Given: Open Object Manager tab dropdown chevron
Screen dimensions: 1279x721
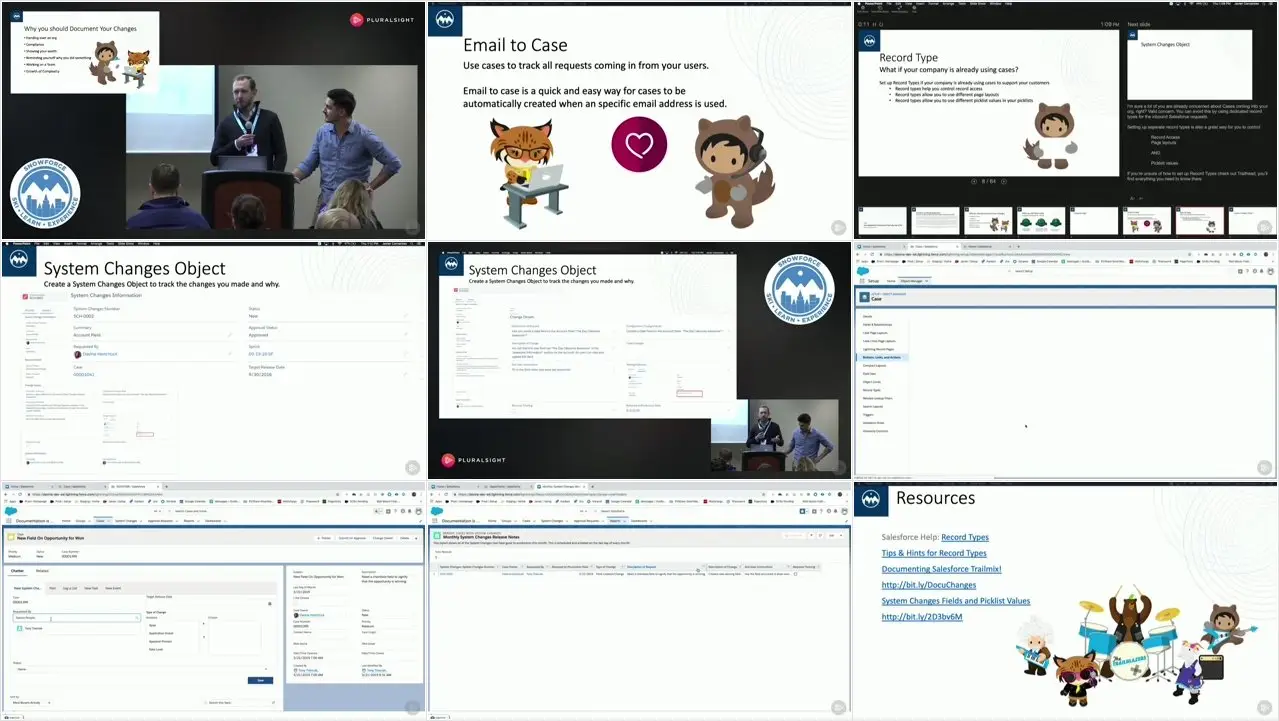Looking at the screenshot, I should [926, 281].
